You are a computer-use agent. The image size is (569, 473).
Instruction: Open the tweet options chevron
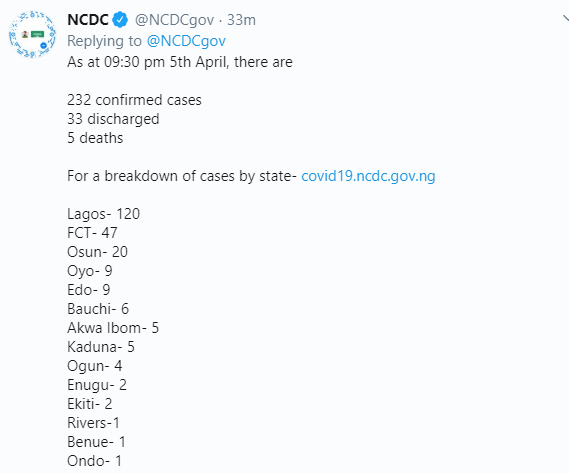point(566,18)
